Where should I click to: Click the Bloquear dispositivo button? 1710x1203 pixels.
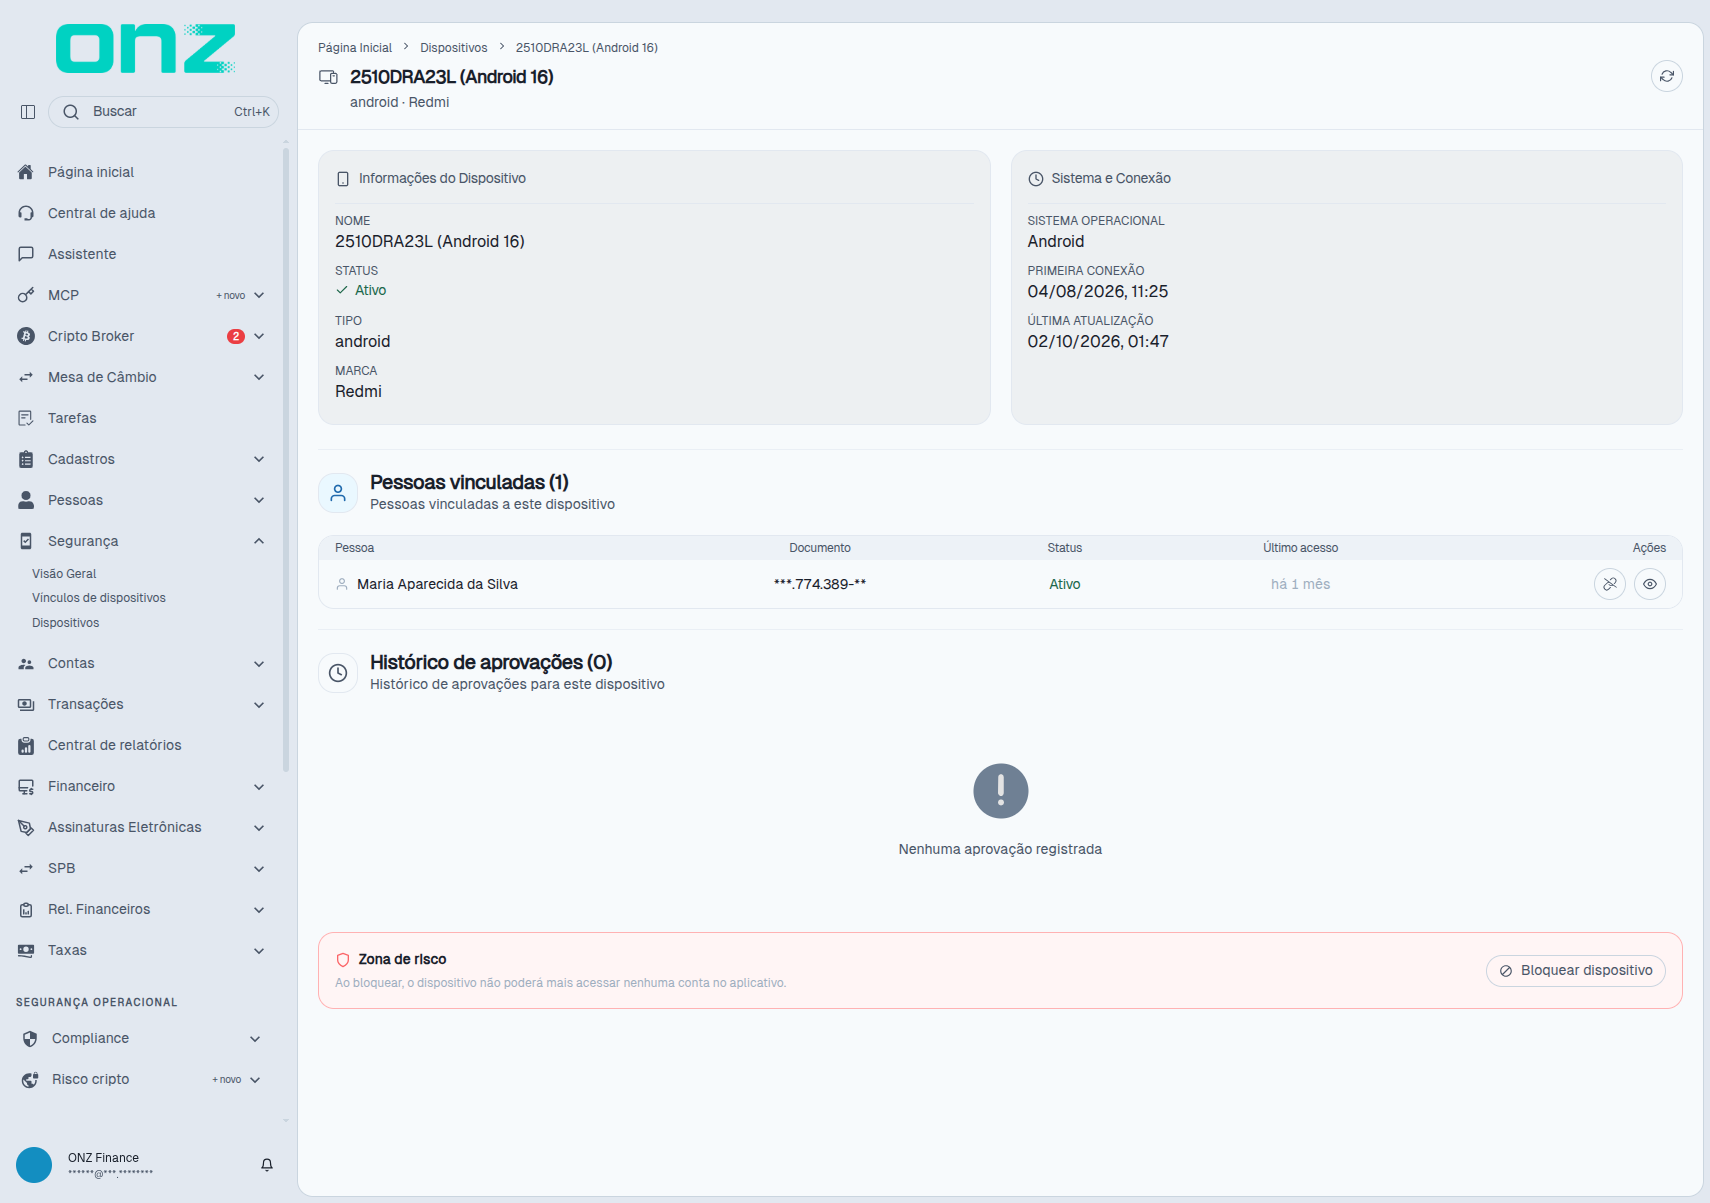tap(1576, 971)
